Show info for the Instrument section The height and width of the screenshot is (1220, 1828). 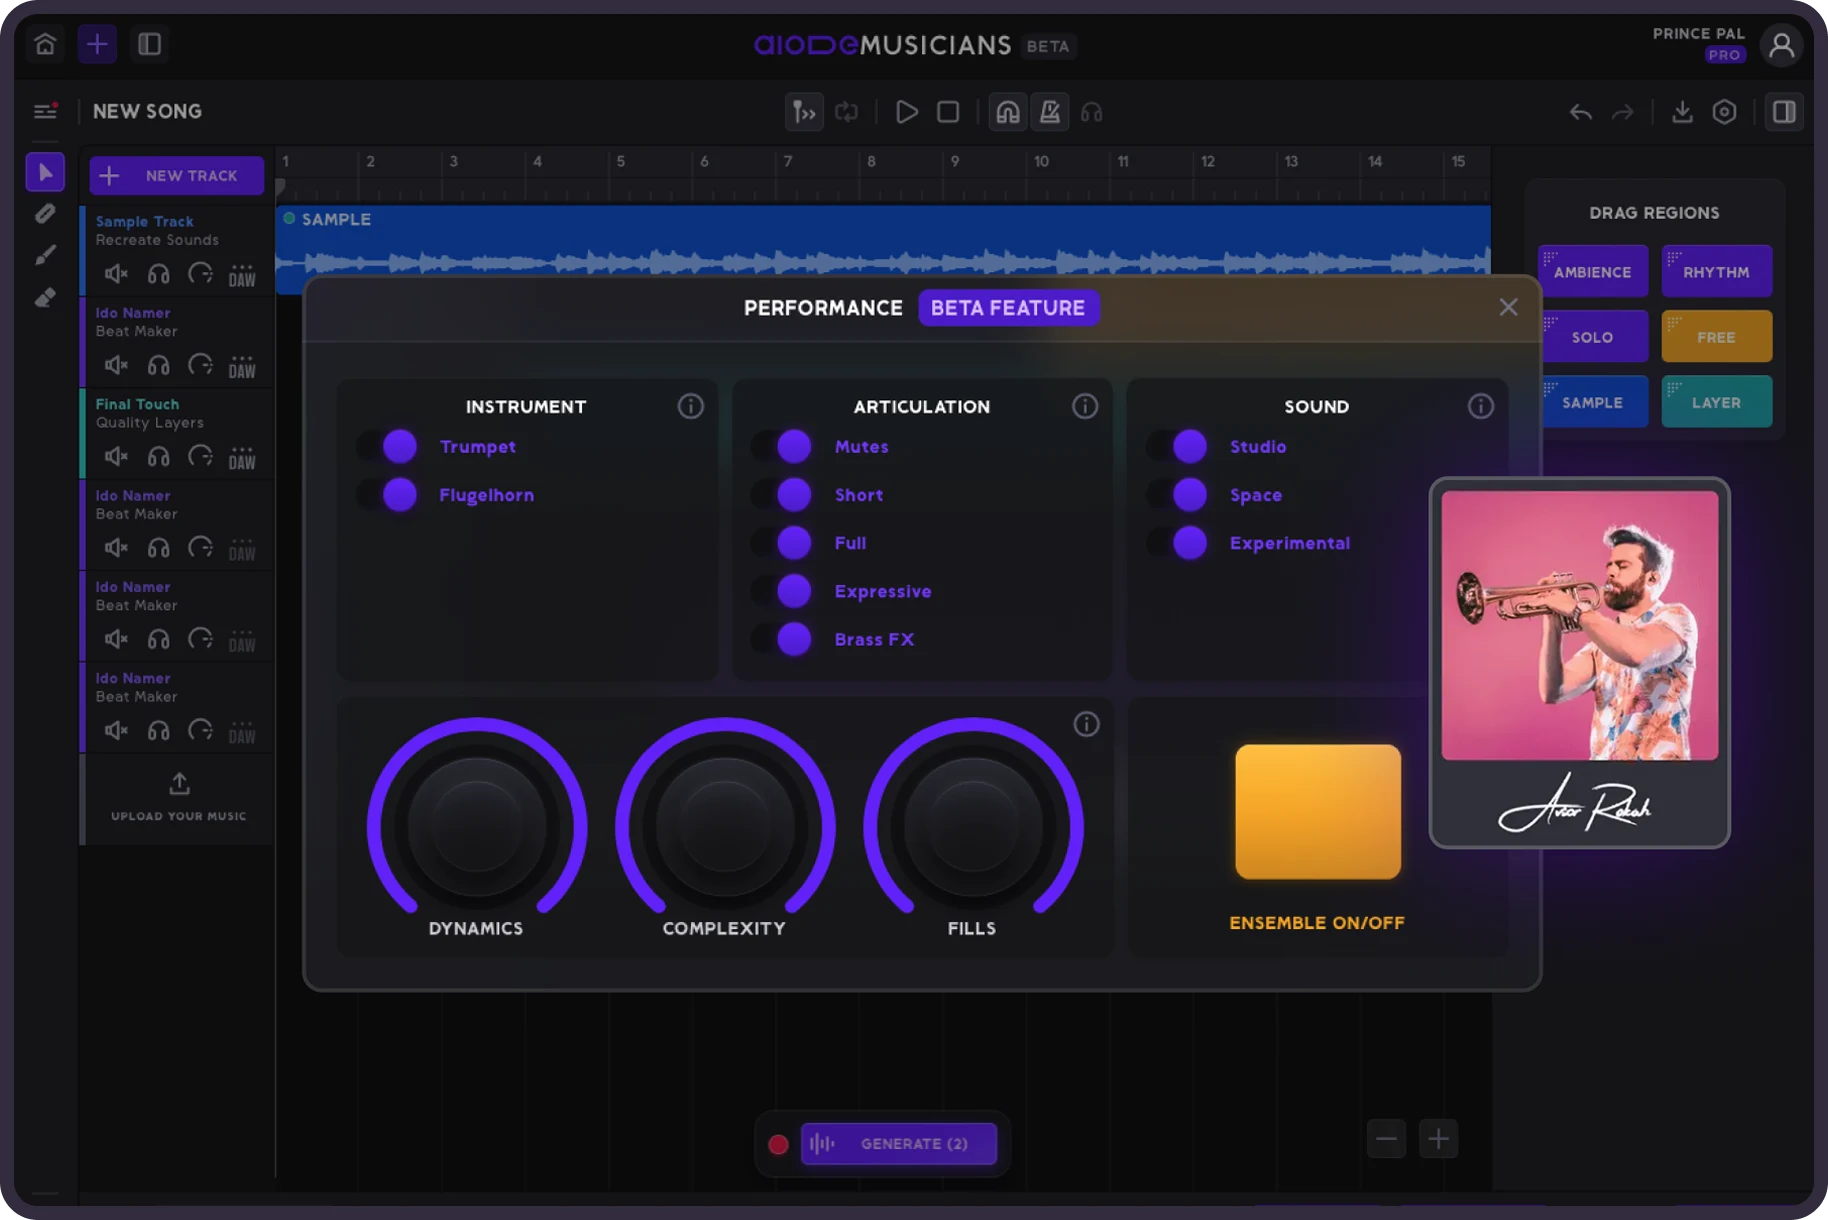tap(690, 406)
